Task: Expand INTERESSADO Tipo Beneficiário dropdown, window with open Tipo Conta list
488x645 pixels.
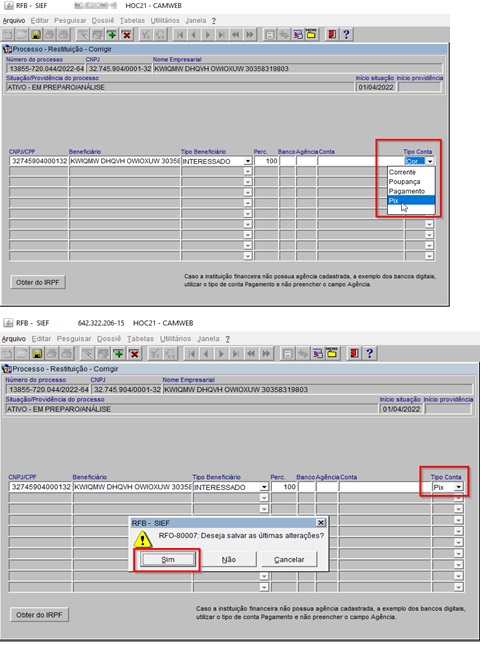Action: point(248,161)
